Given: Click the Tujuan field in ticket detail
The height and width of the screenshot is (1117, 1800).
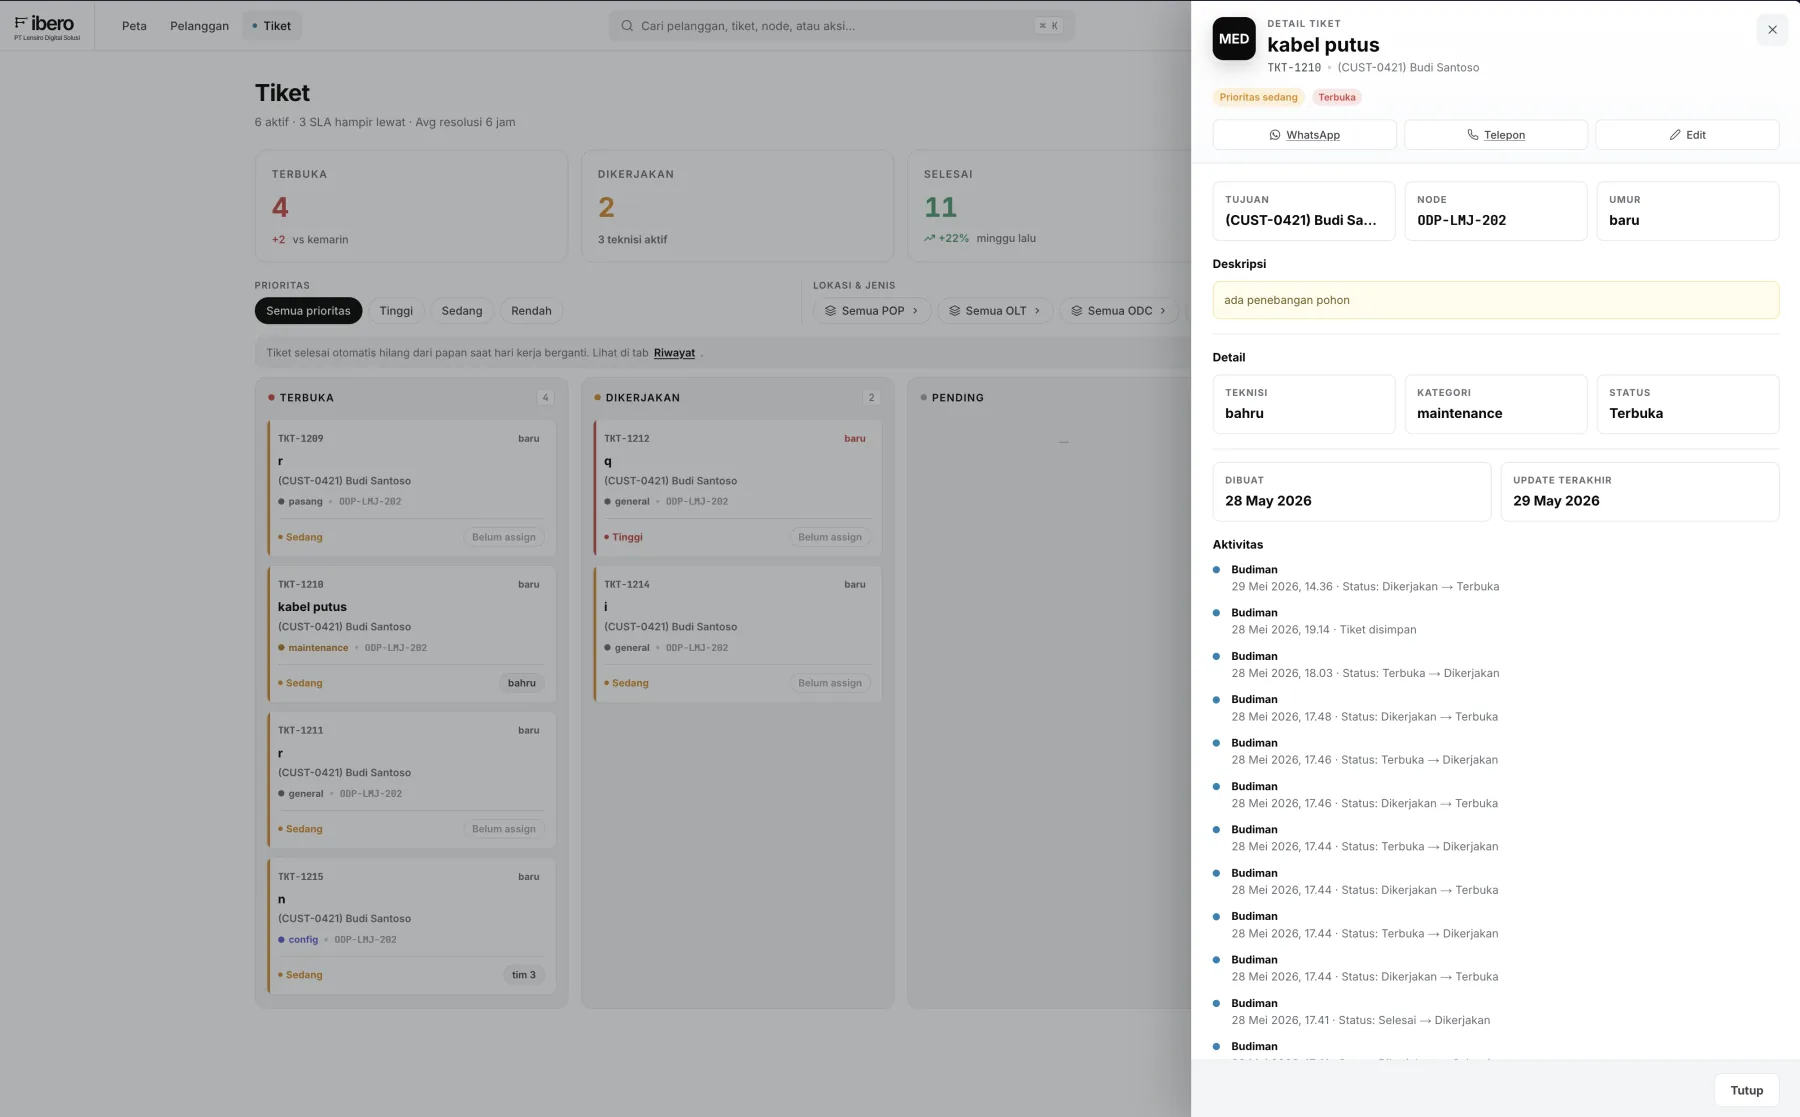Looking at the screenshot, I should [1304, 211].
